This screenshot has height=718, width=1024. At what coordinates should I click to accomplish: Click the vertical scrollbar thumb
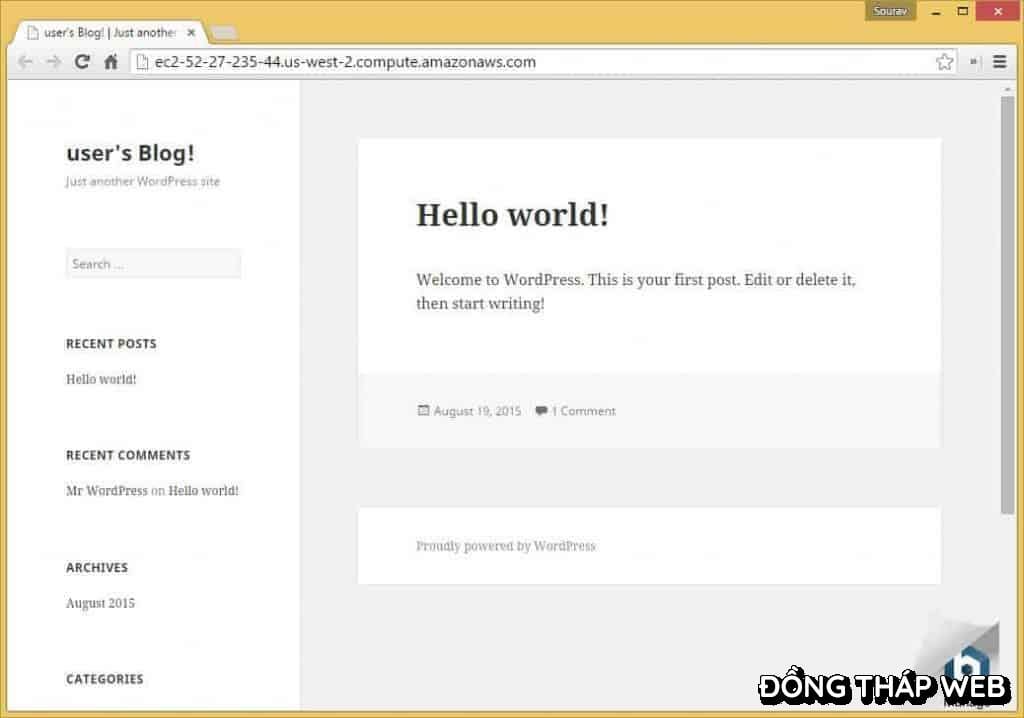[x=1007, y=304]
